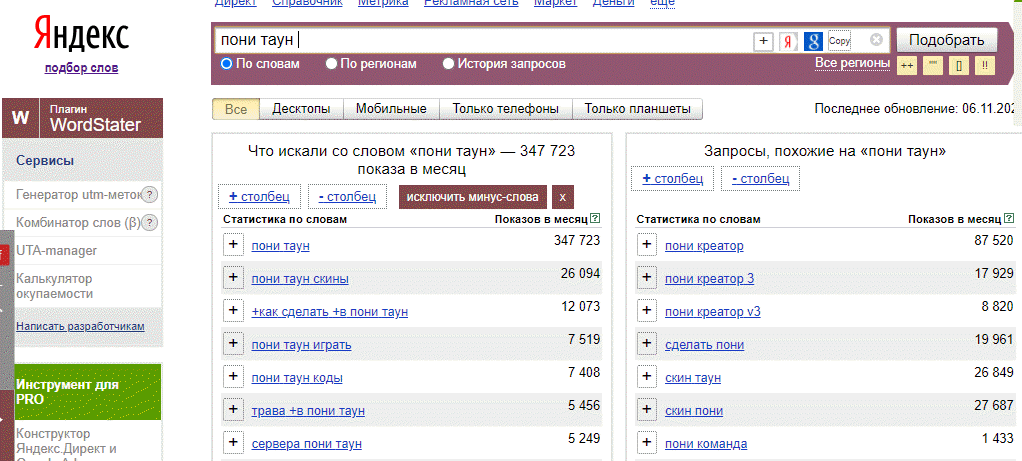Open the 'Все регионы' region selector
1022x461 pixels.
[x=852, y=63]
